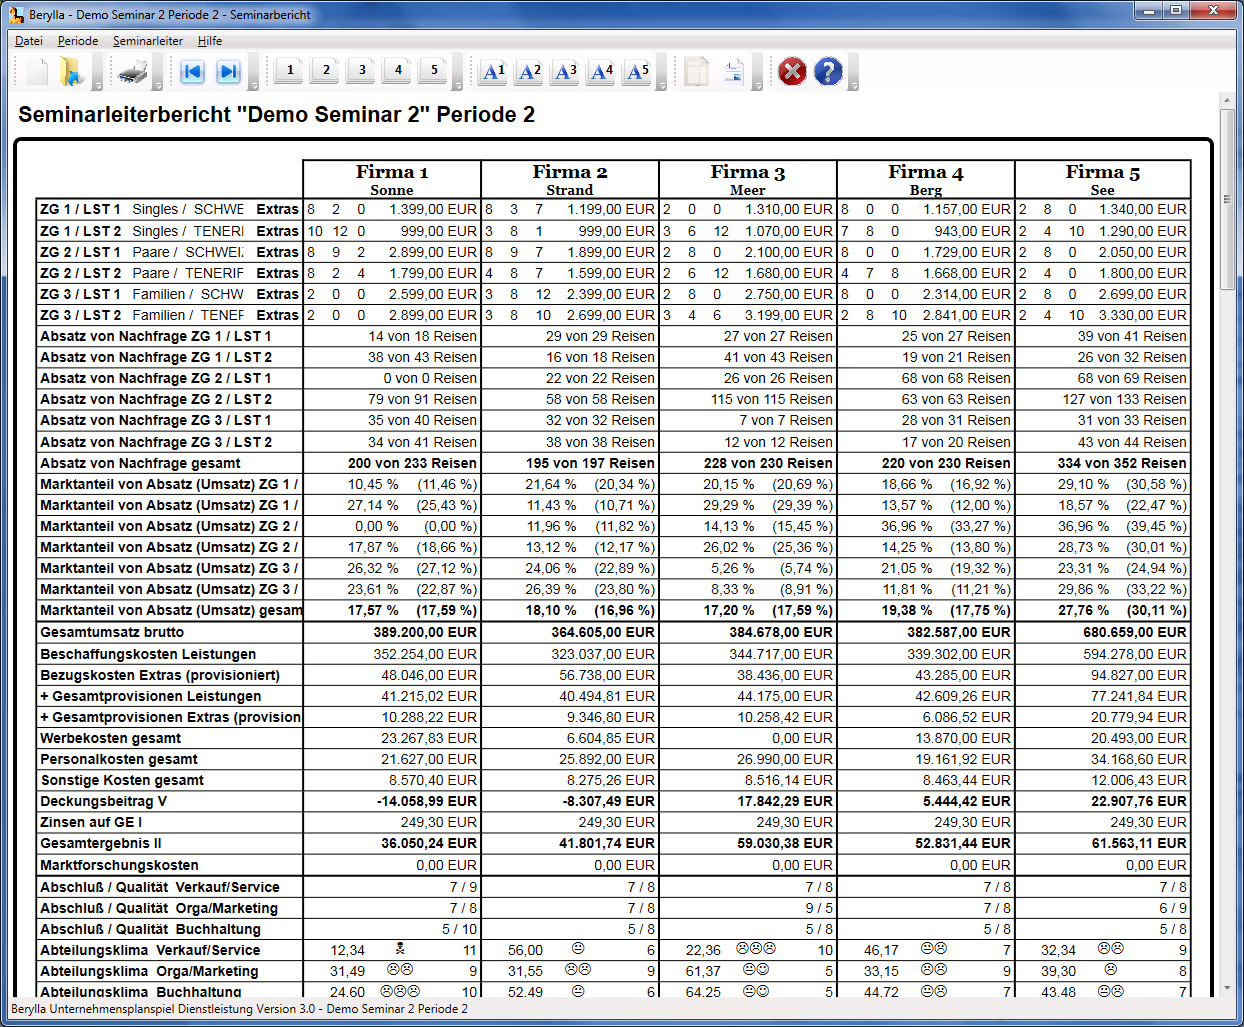Image resolution: width=1244 pixels, height=1027 pixels.
Task: Click the vertical scrollbar thumb
Action: (x=1227, y=199)
